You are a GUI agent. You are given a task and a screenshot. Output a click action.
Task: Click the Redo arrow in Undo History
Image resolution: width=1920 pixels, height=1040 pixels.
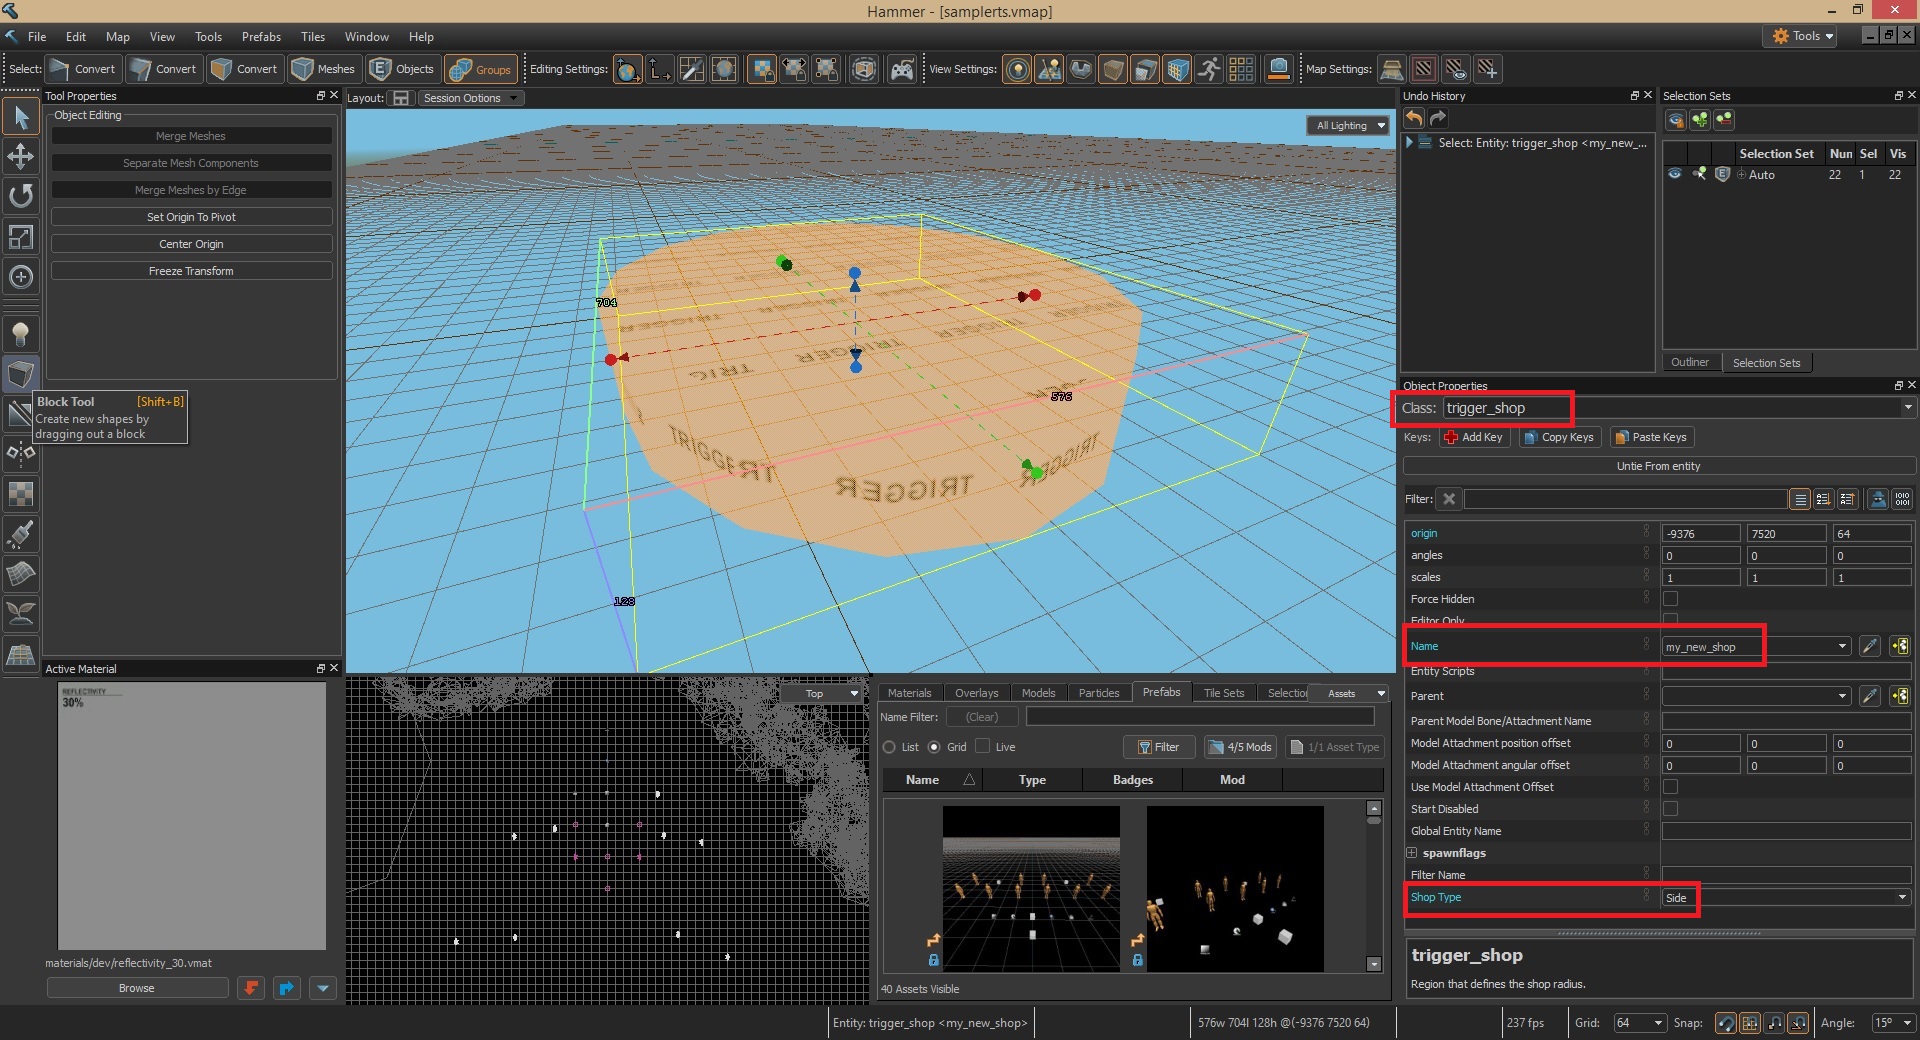(x=1438, y=119)
